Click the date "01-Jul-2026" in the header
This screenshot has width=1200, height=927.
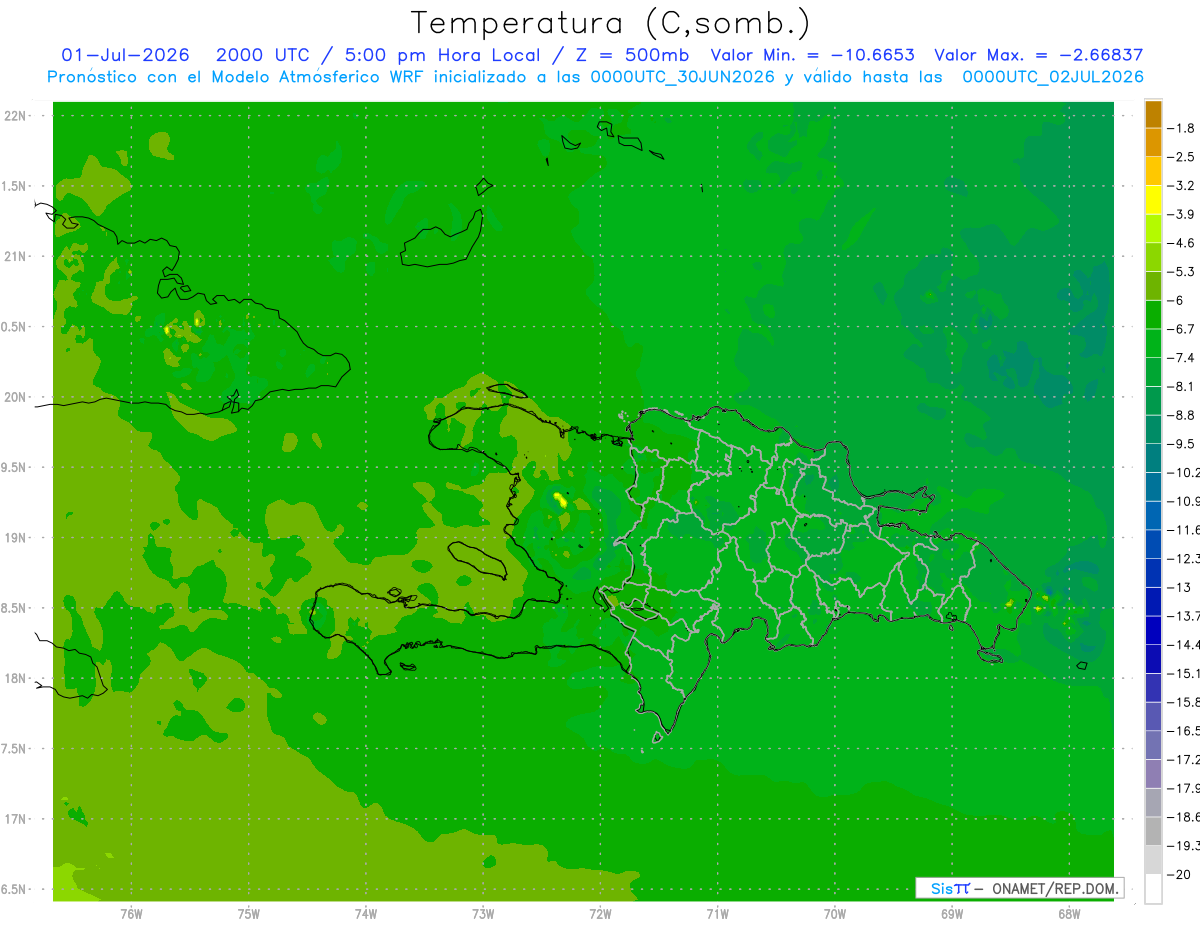(x=126, y=56)
